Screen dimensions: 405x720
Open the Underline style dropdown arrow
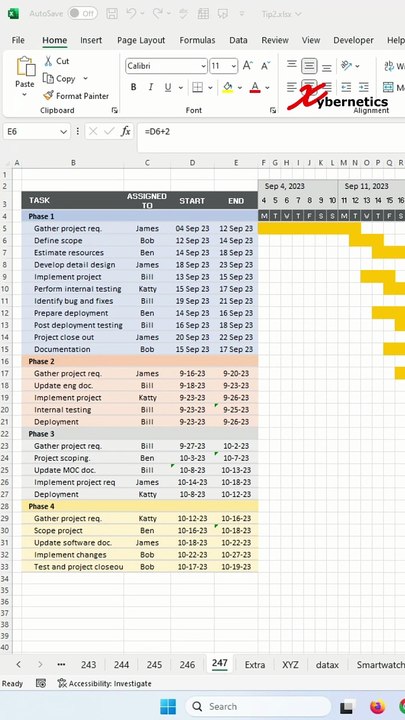tap(181, 87)
